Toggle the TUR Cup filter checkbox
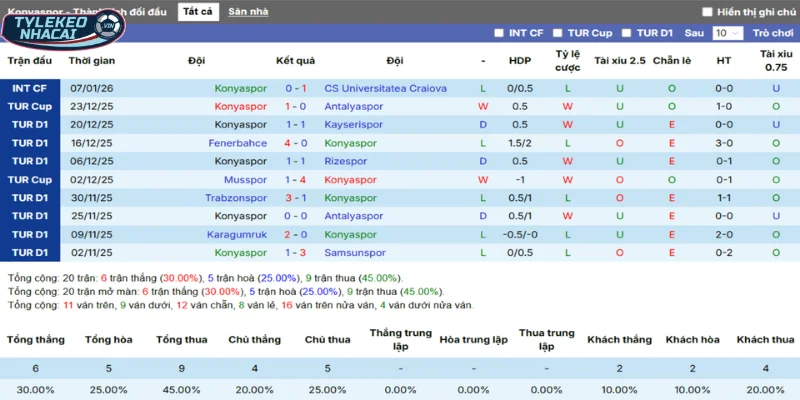The height and width of the screenshot is (400, 800). tap(559, 33)
